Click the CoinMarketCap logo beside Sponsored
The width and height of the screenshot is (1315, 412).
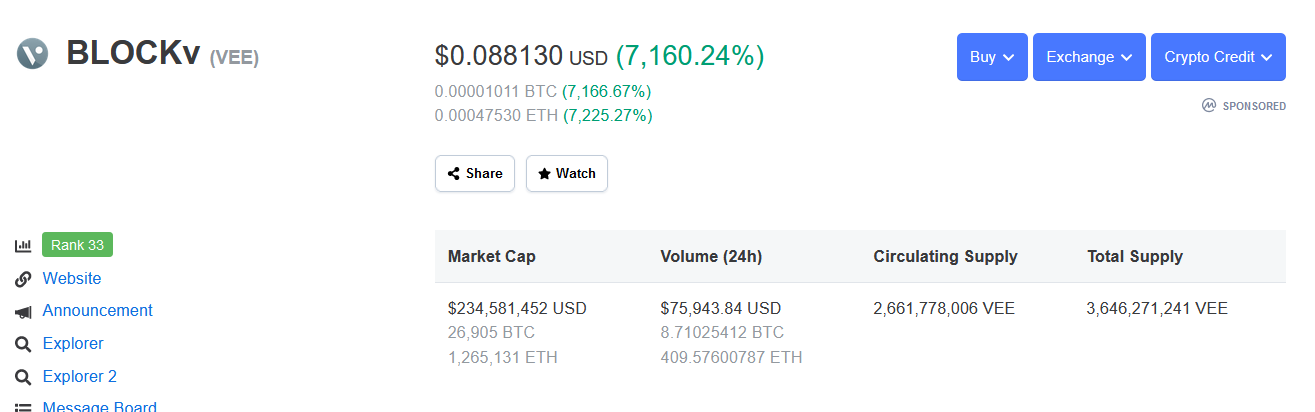(1209, 105)
